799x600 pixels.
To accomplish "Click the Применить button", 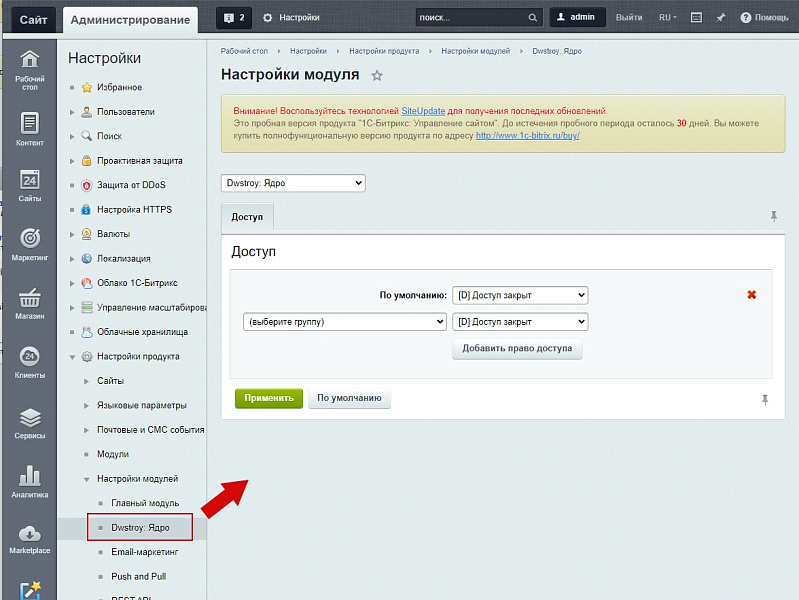I will coord(267,398).
